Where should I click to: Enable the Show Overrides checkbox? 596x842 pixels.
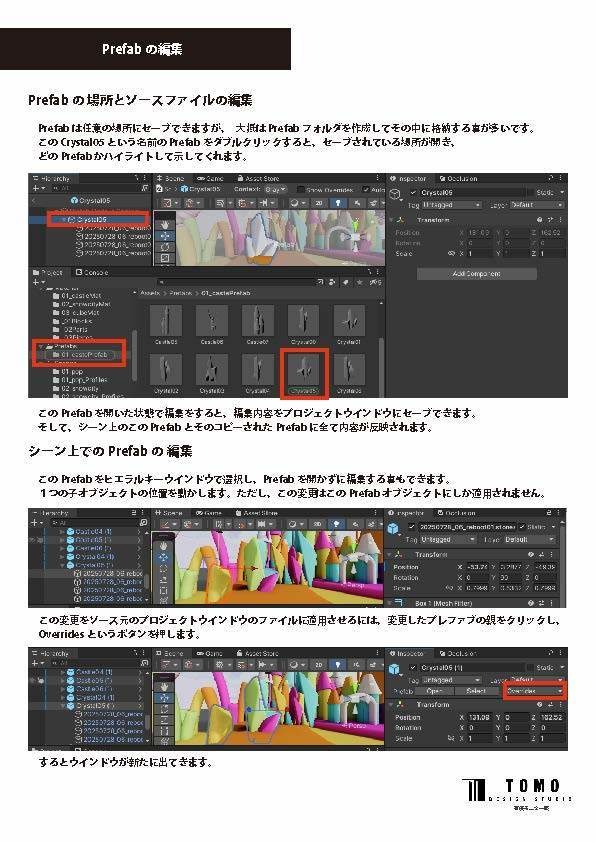[x=301, y=190]
